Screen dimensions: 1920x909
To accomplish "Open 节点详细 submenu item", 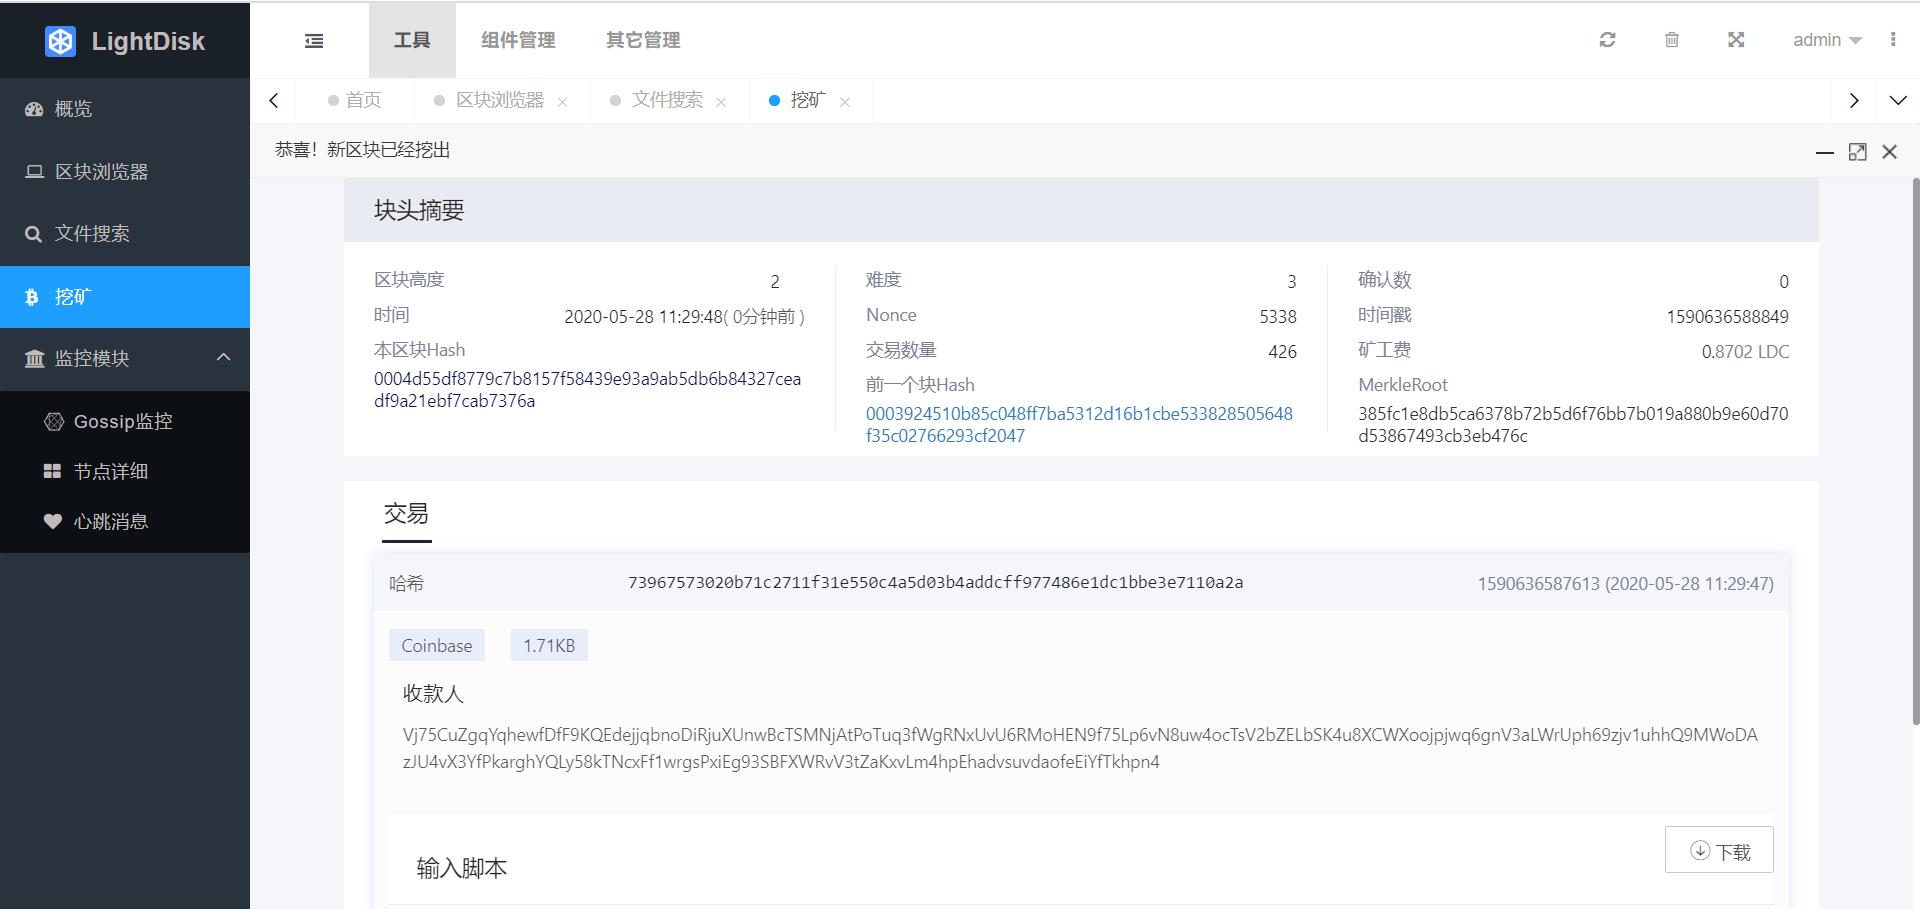I will 125,472.
